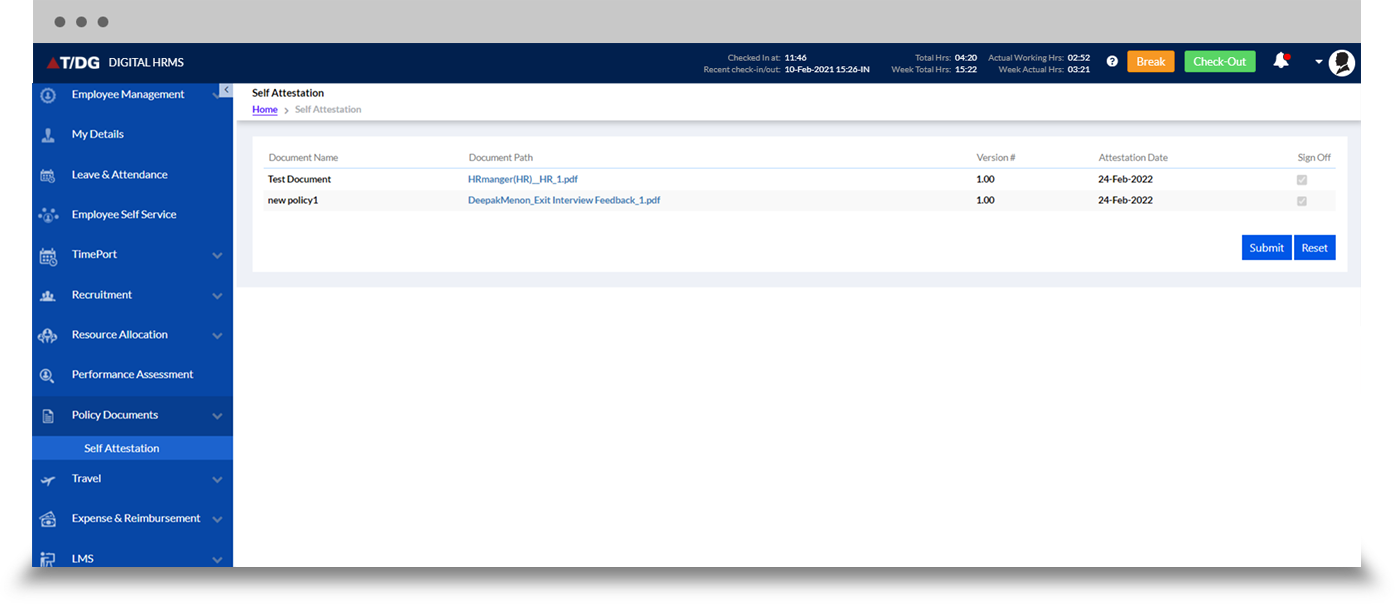Viewport: 1395px width, 604px height.
Task: Click the help question mark icon
Action: click(1112, 61)
